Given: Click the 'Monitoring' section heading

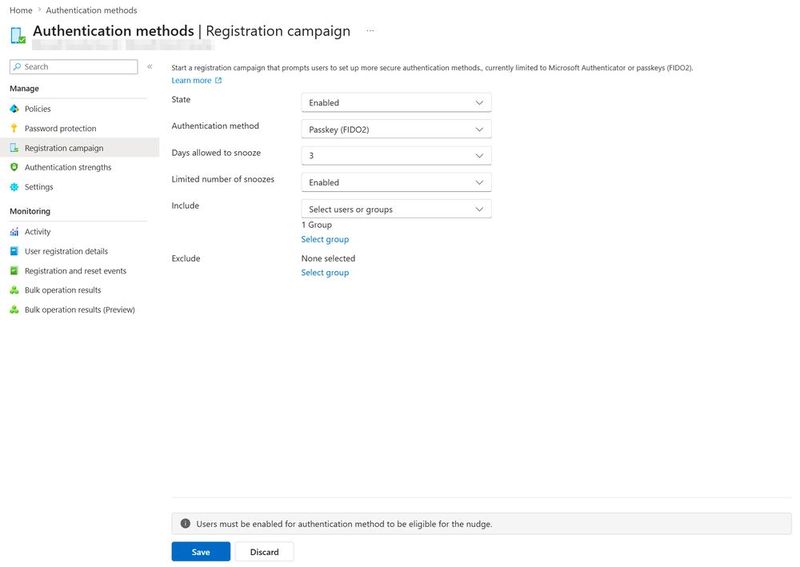Looking at the screenshot, I should click(30, 211).
